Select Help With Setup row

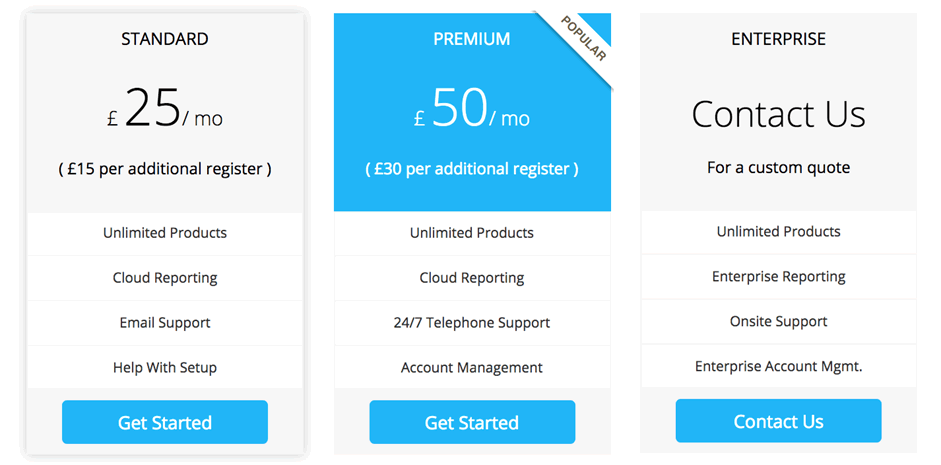164,367
